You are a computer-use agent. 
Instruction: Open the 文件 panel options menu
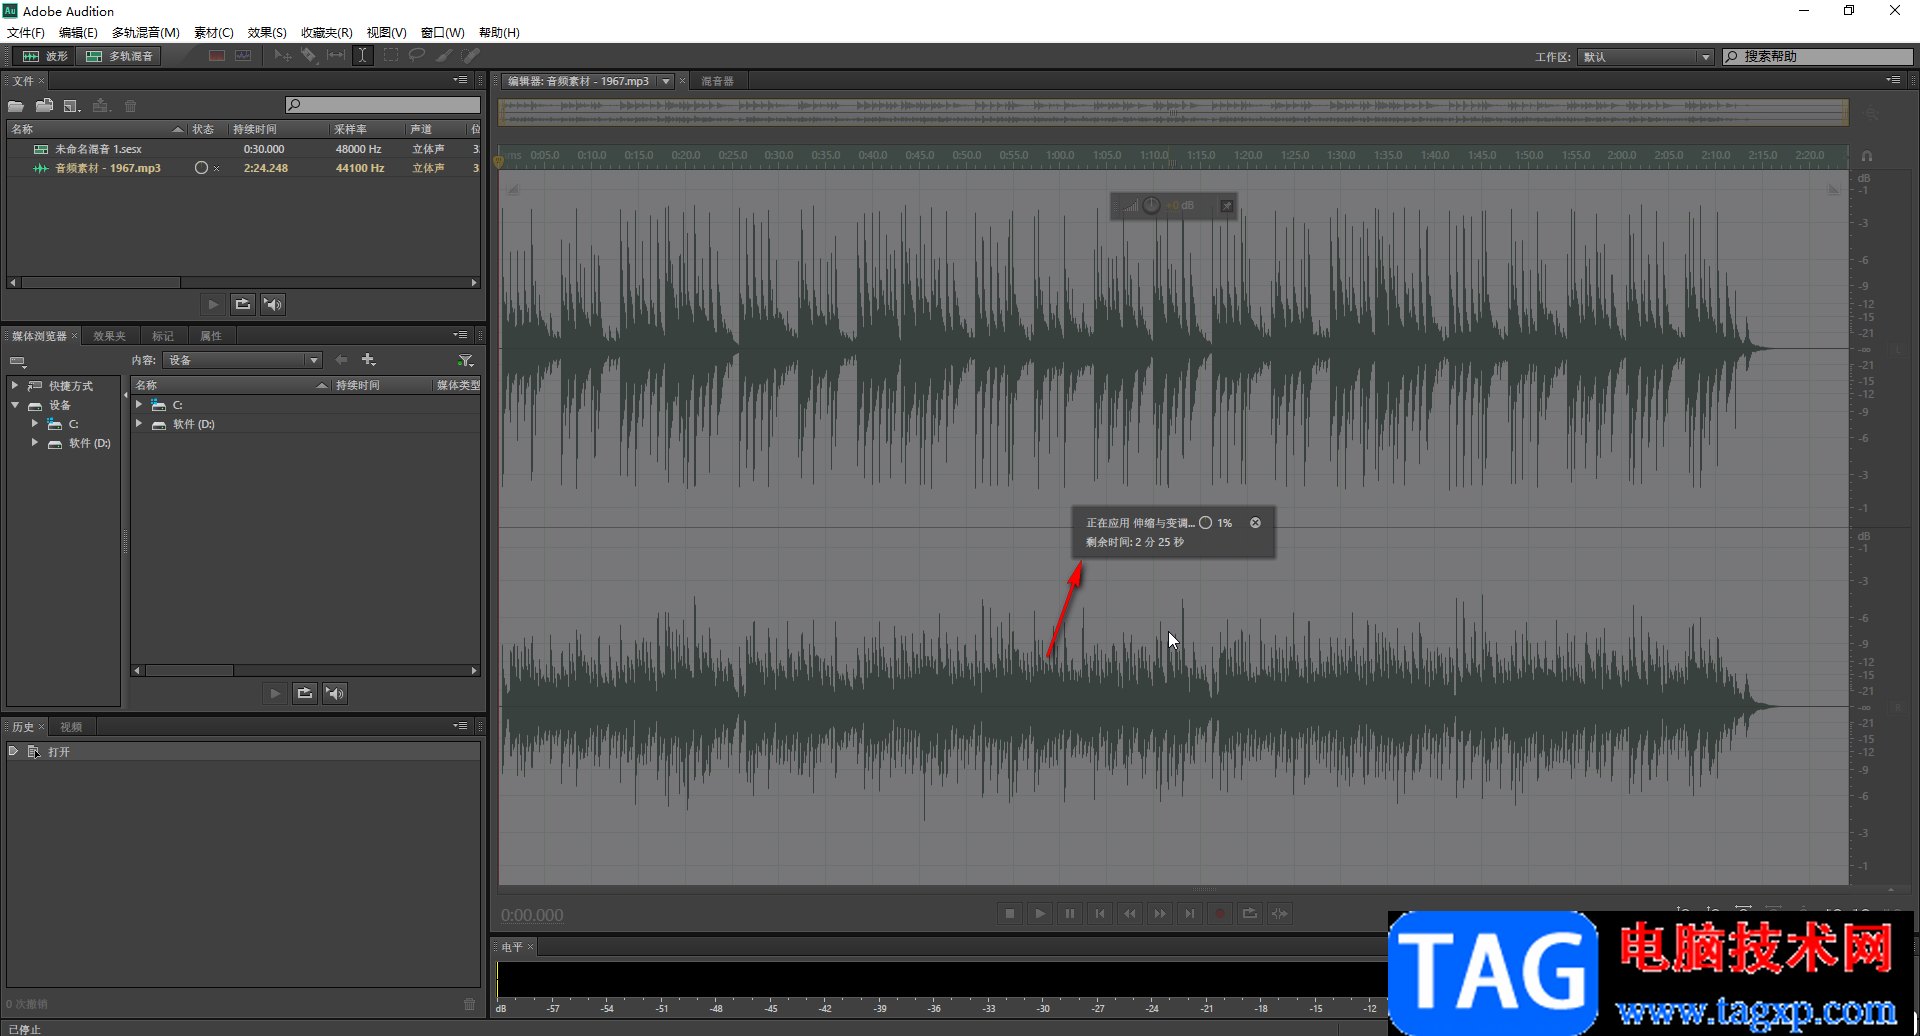click(460, 80)
